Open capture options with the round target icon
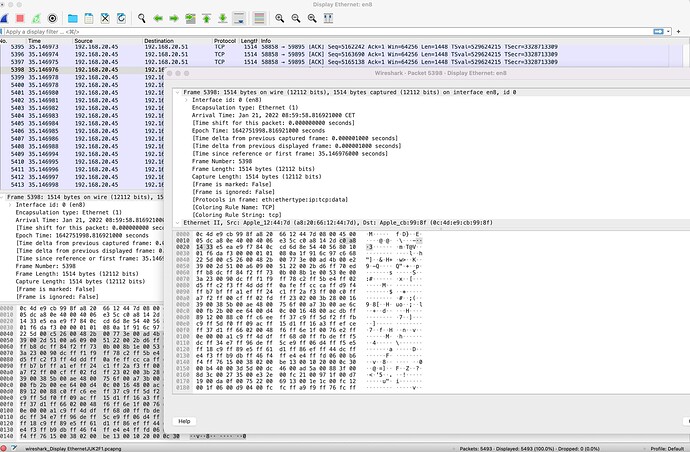The width and height of the screenshot is (690, 452). click(x=52, y=18)
